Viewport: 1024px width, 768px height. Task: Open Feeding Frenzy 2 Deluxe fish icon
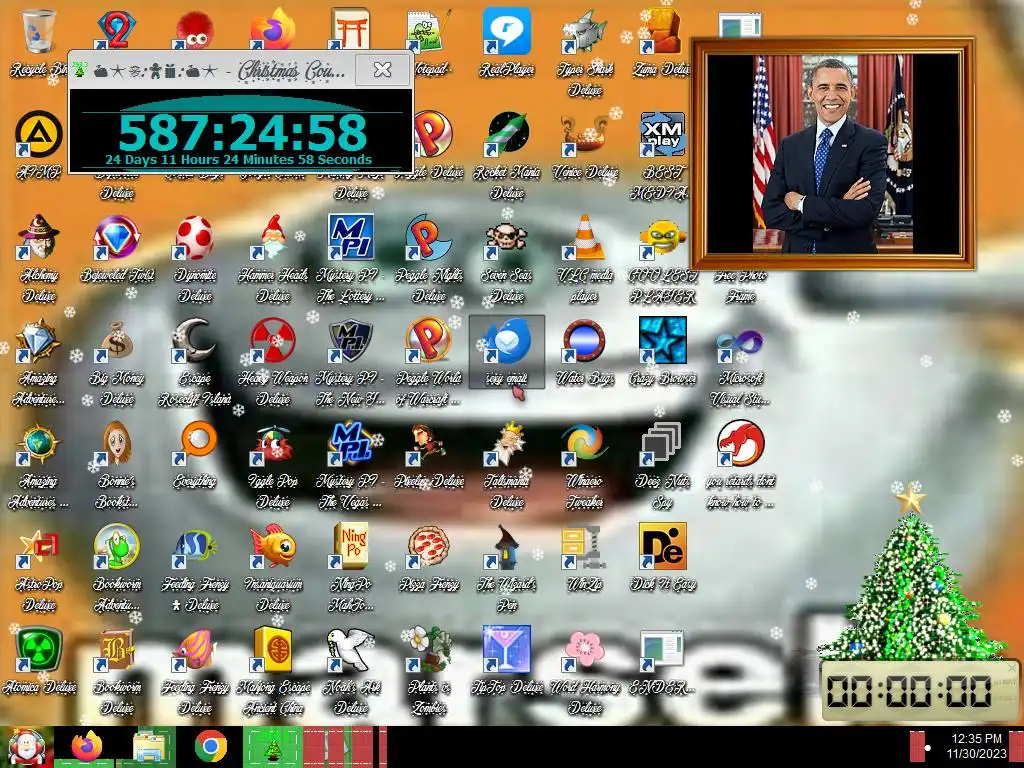[195, 546]
